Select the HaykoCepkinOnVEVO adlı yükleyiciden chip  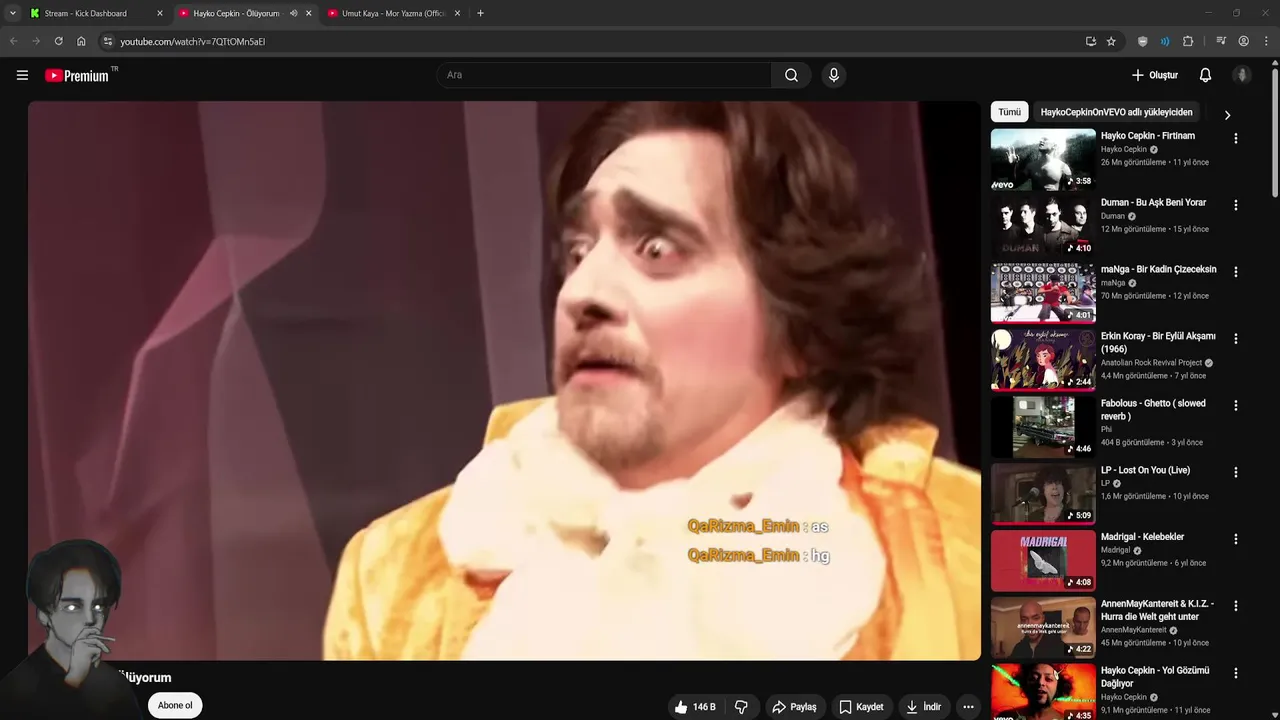point(1116,112)
